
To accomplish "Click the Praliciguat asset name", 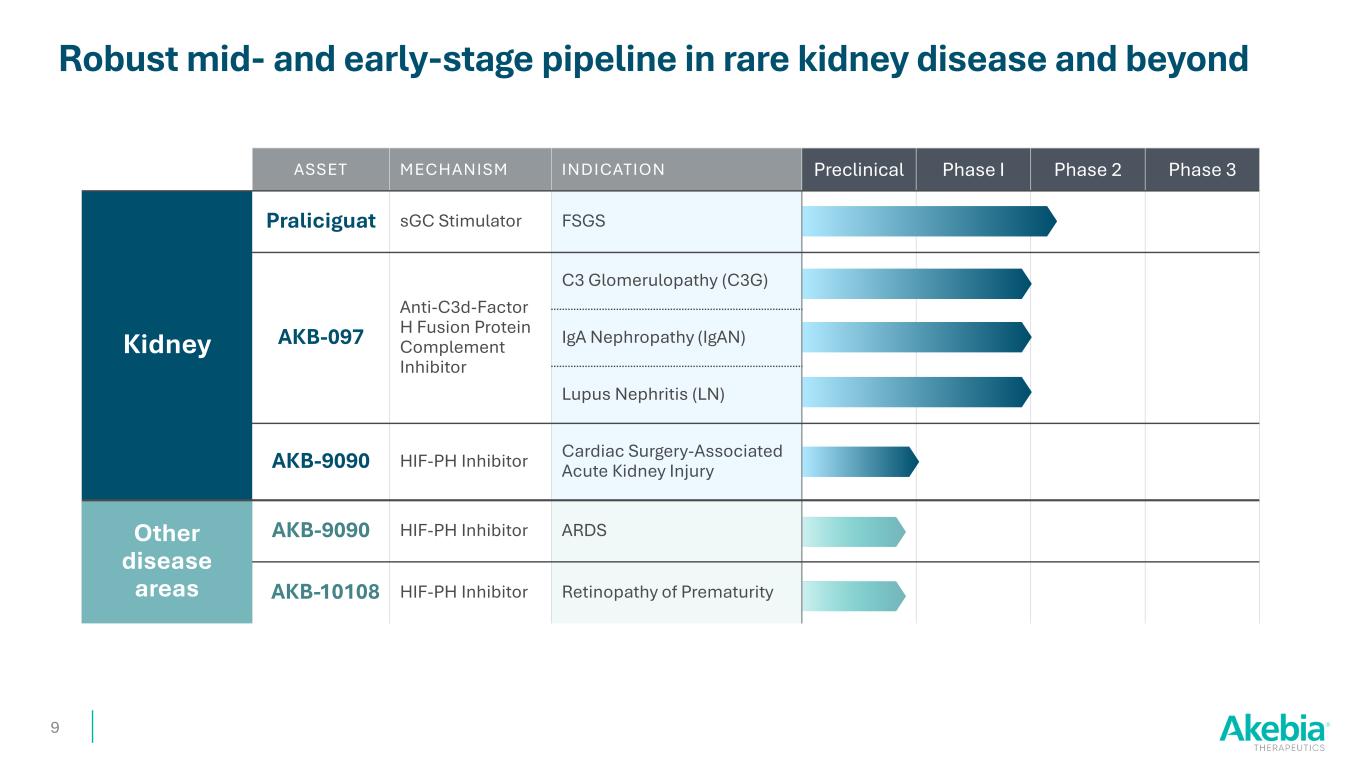I will (x=320, y=221).
